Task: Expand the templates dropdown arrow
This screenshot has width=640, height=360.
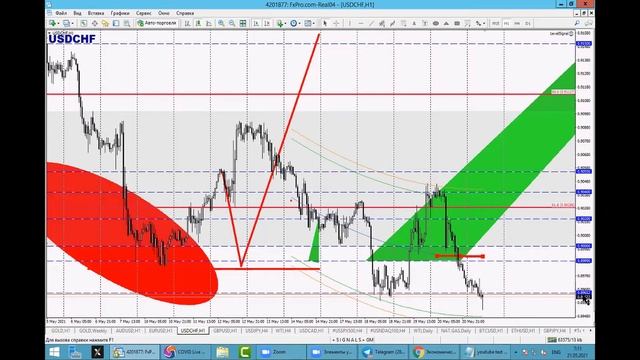Action: tap(313, 24)
